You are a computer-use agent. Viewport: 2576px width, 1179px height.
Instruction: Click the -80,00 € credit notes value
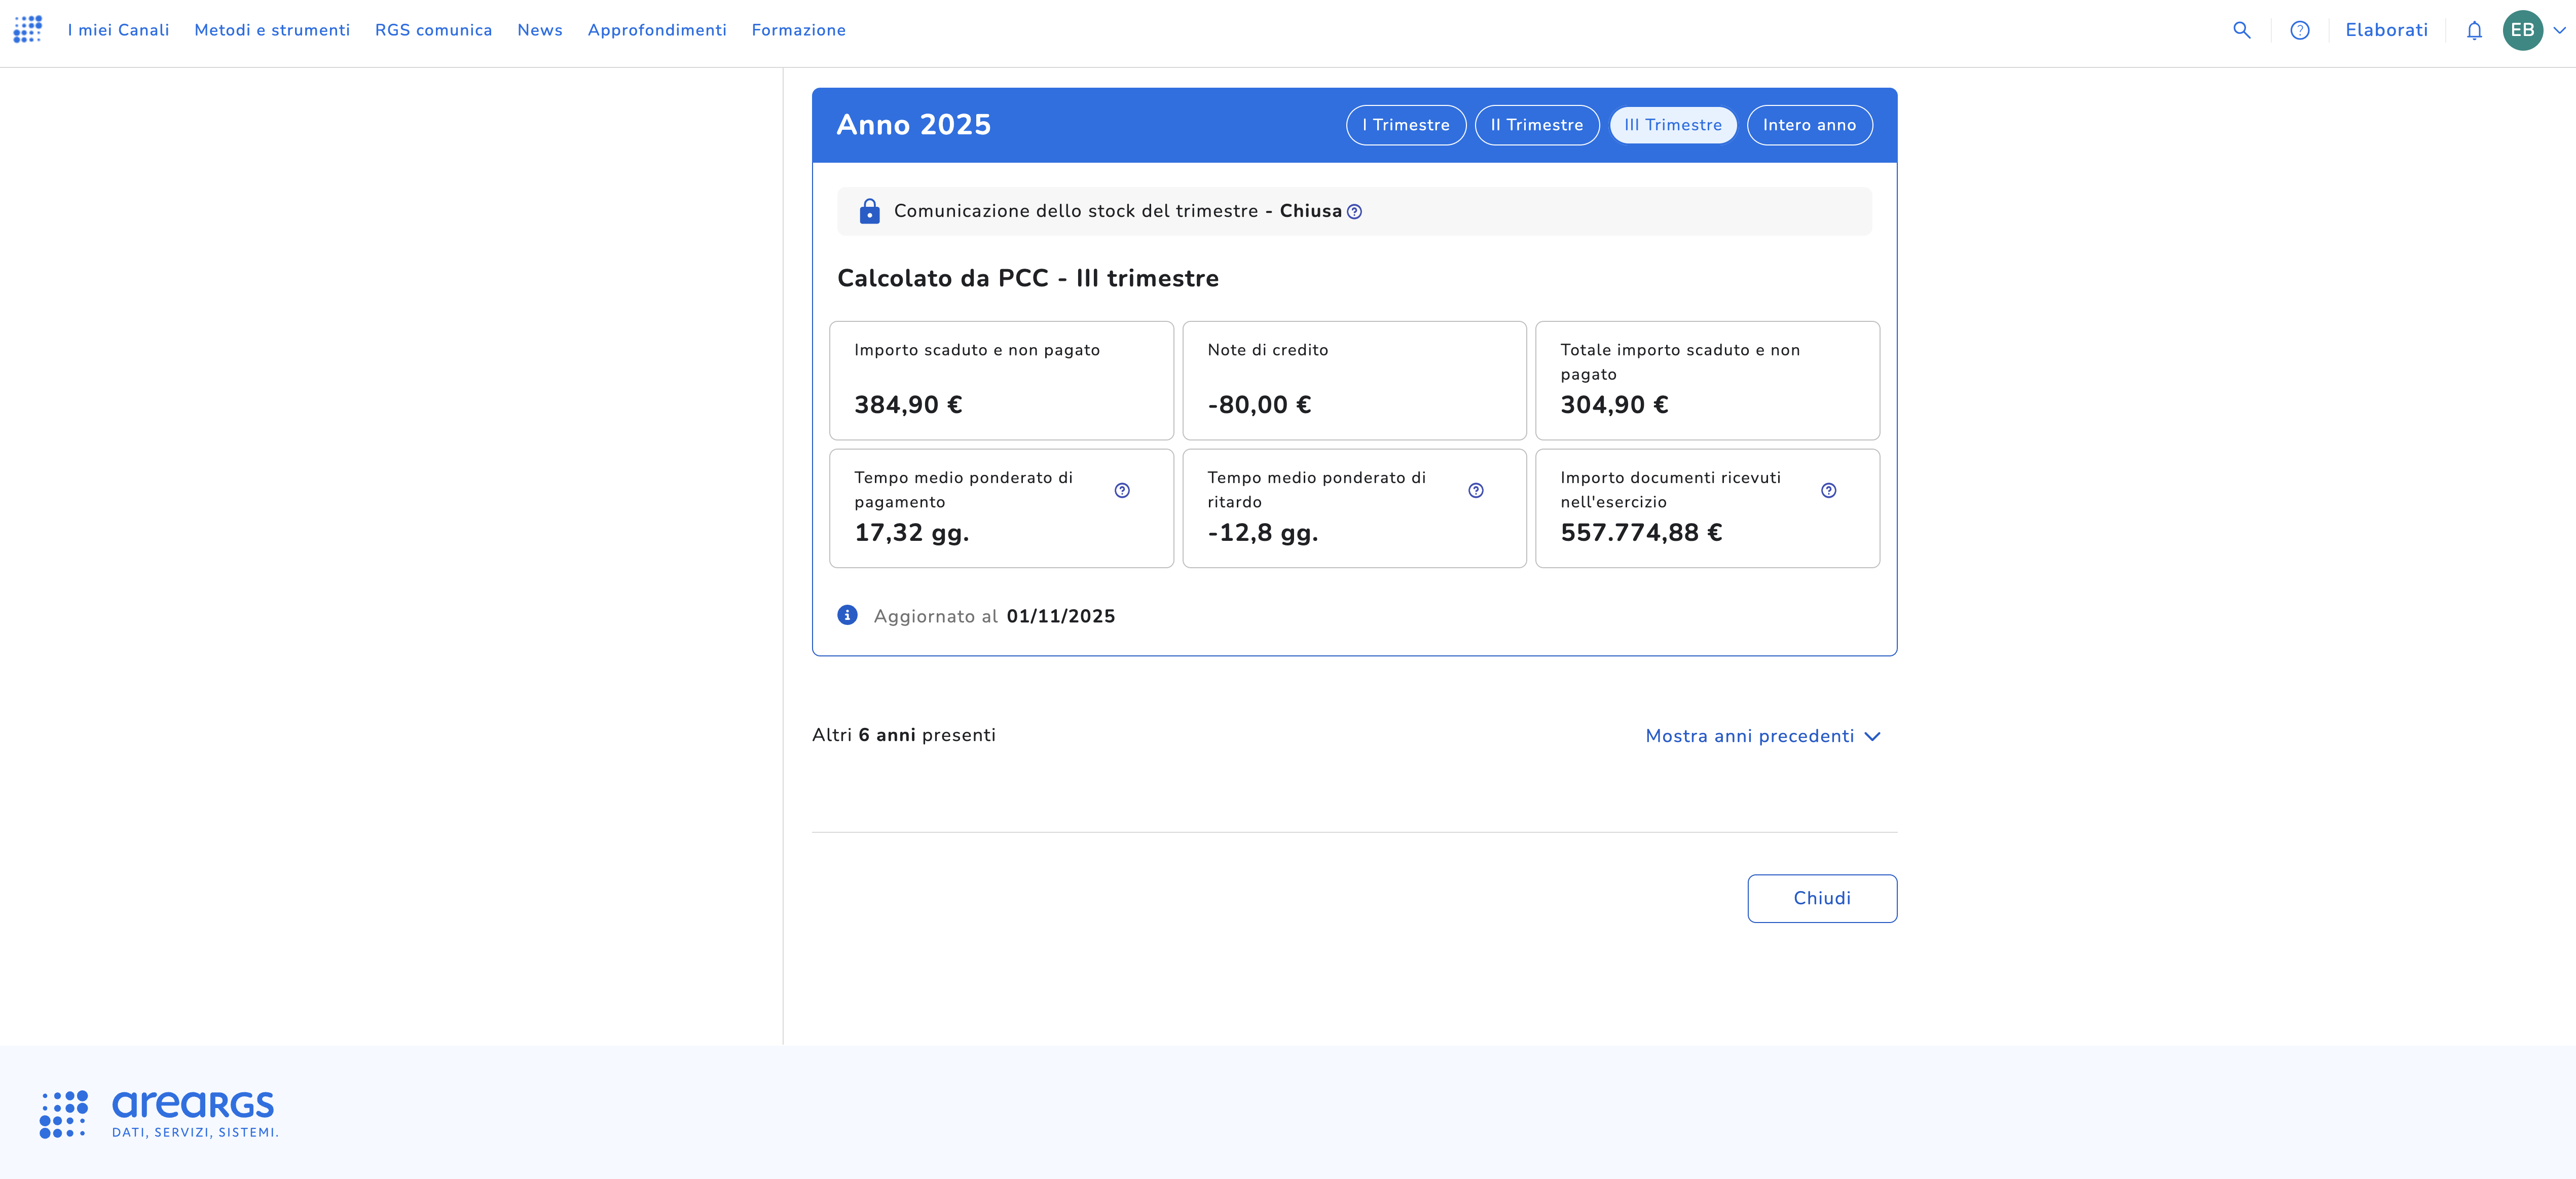[x=1259, y=405]
